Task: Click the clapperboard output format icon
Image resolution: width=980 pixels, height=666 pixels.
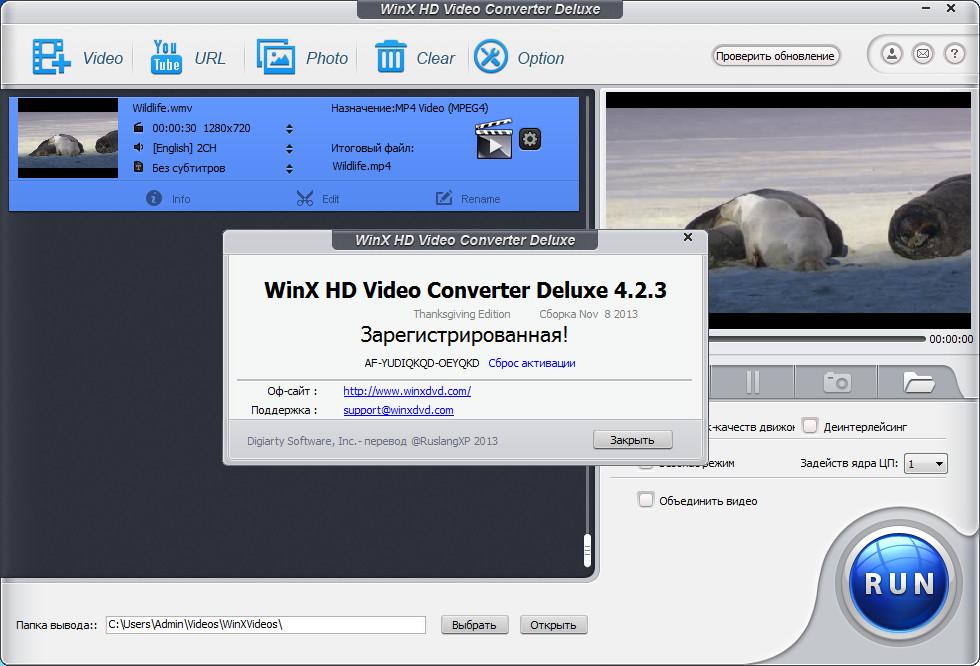Action: click(493, 140)
